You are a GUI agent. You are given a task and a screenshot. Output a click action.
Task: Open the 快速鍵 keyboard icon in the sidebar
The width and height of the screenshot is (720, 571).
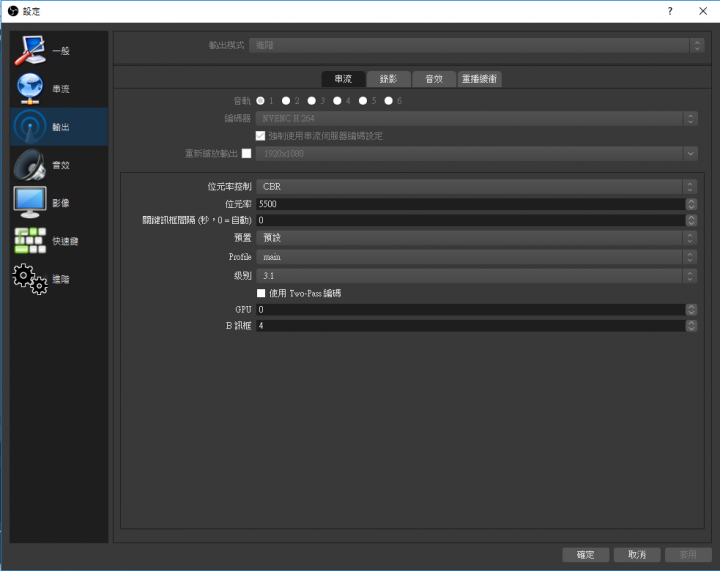pos(30,241)
